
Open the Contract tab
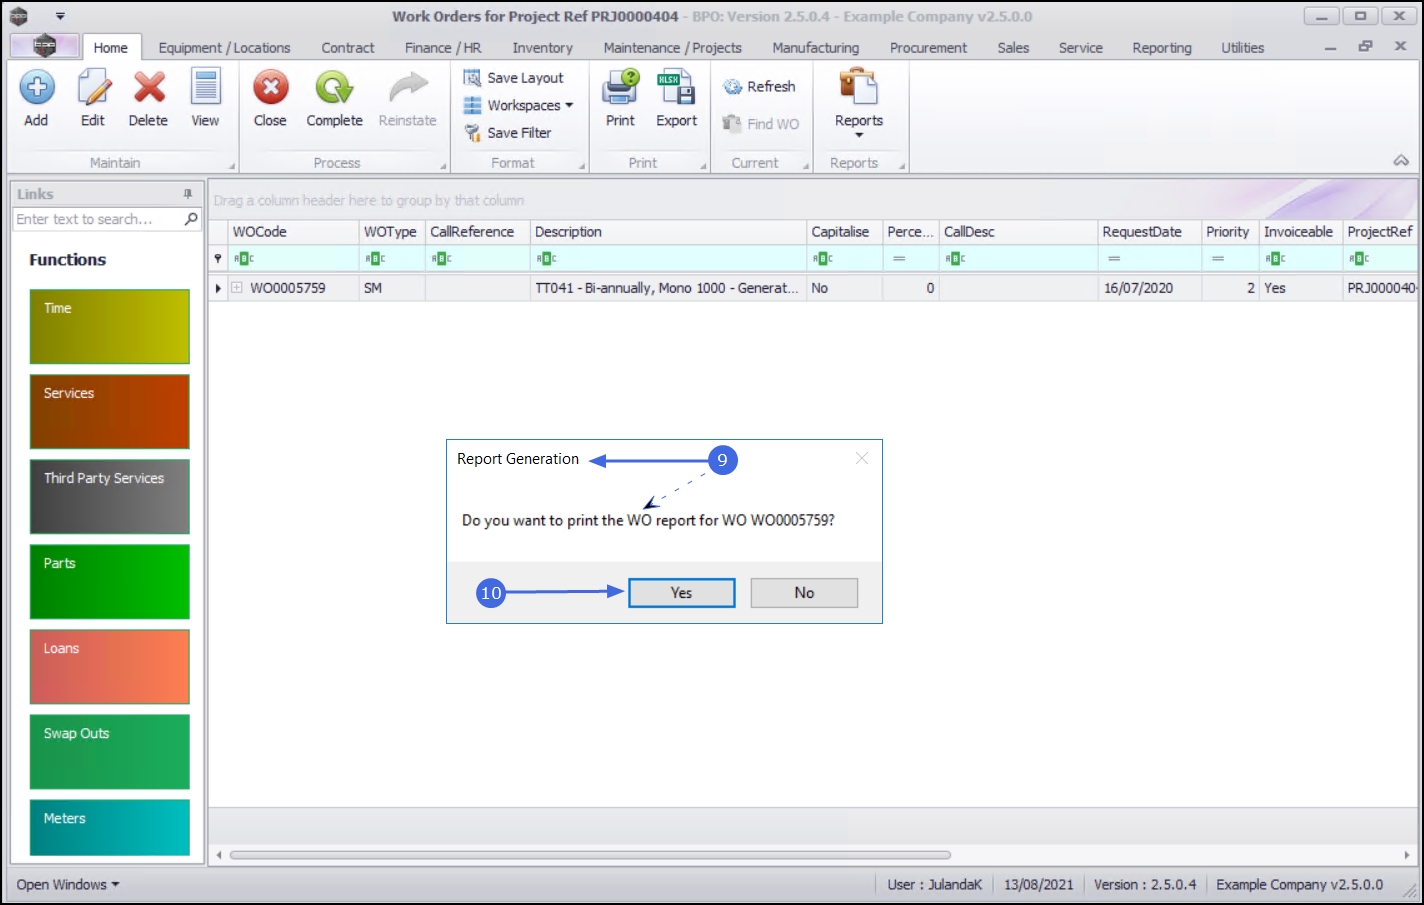click(348, 48)
